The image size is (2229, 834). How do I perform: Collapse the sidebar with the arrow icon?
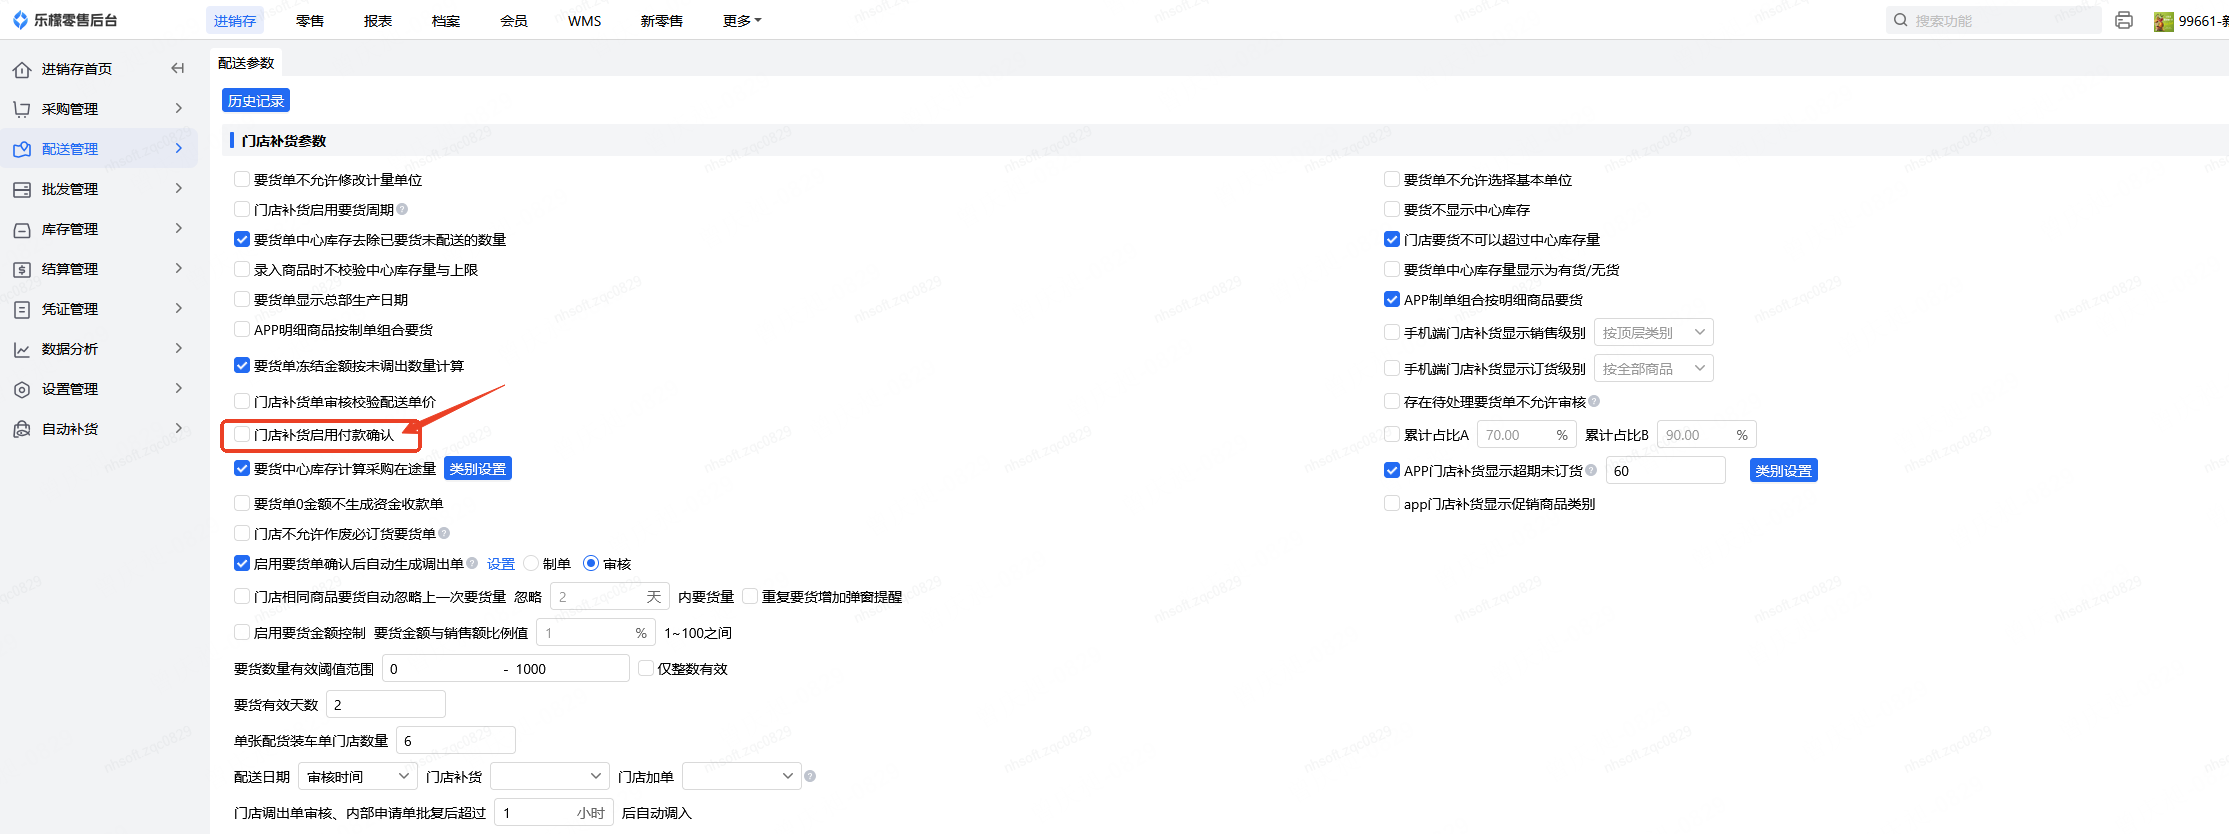pos(178,68)
